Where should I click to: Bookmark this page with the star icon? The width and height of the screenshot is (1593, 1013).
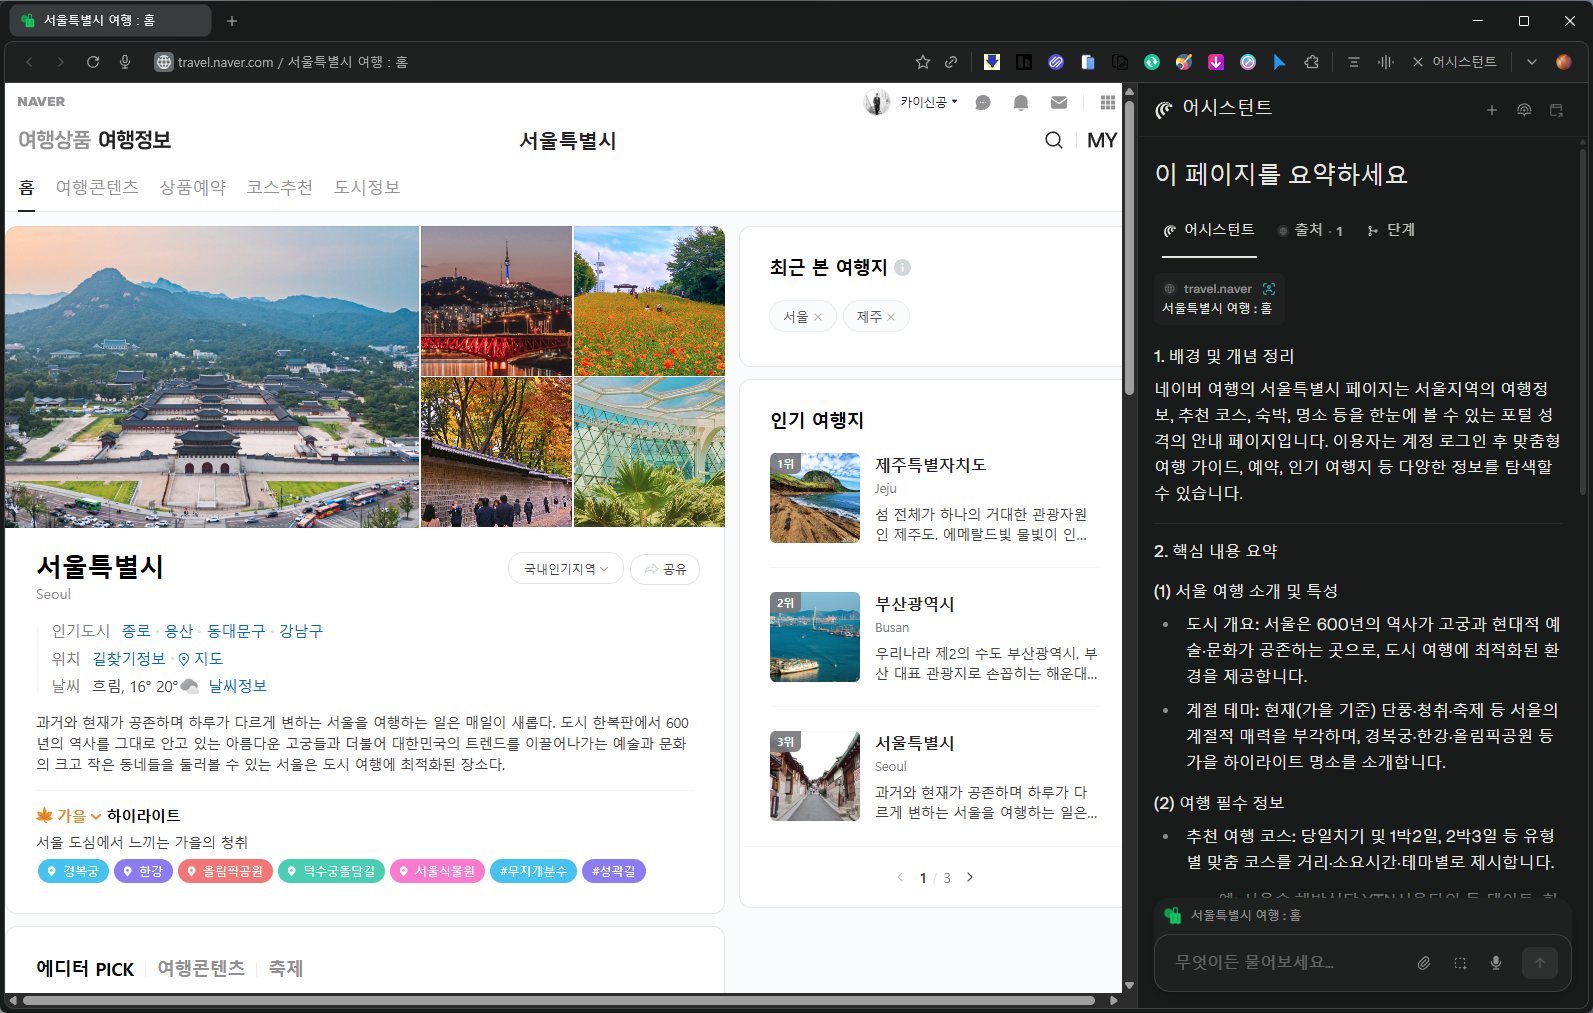(923, 62)
